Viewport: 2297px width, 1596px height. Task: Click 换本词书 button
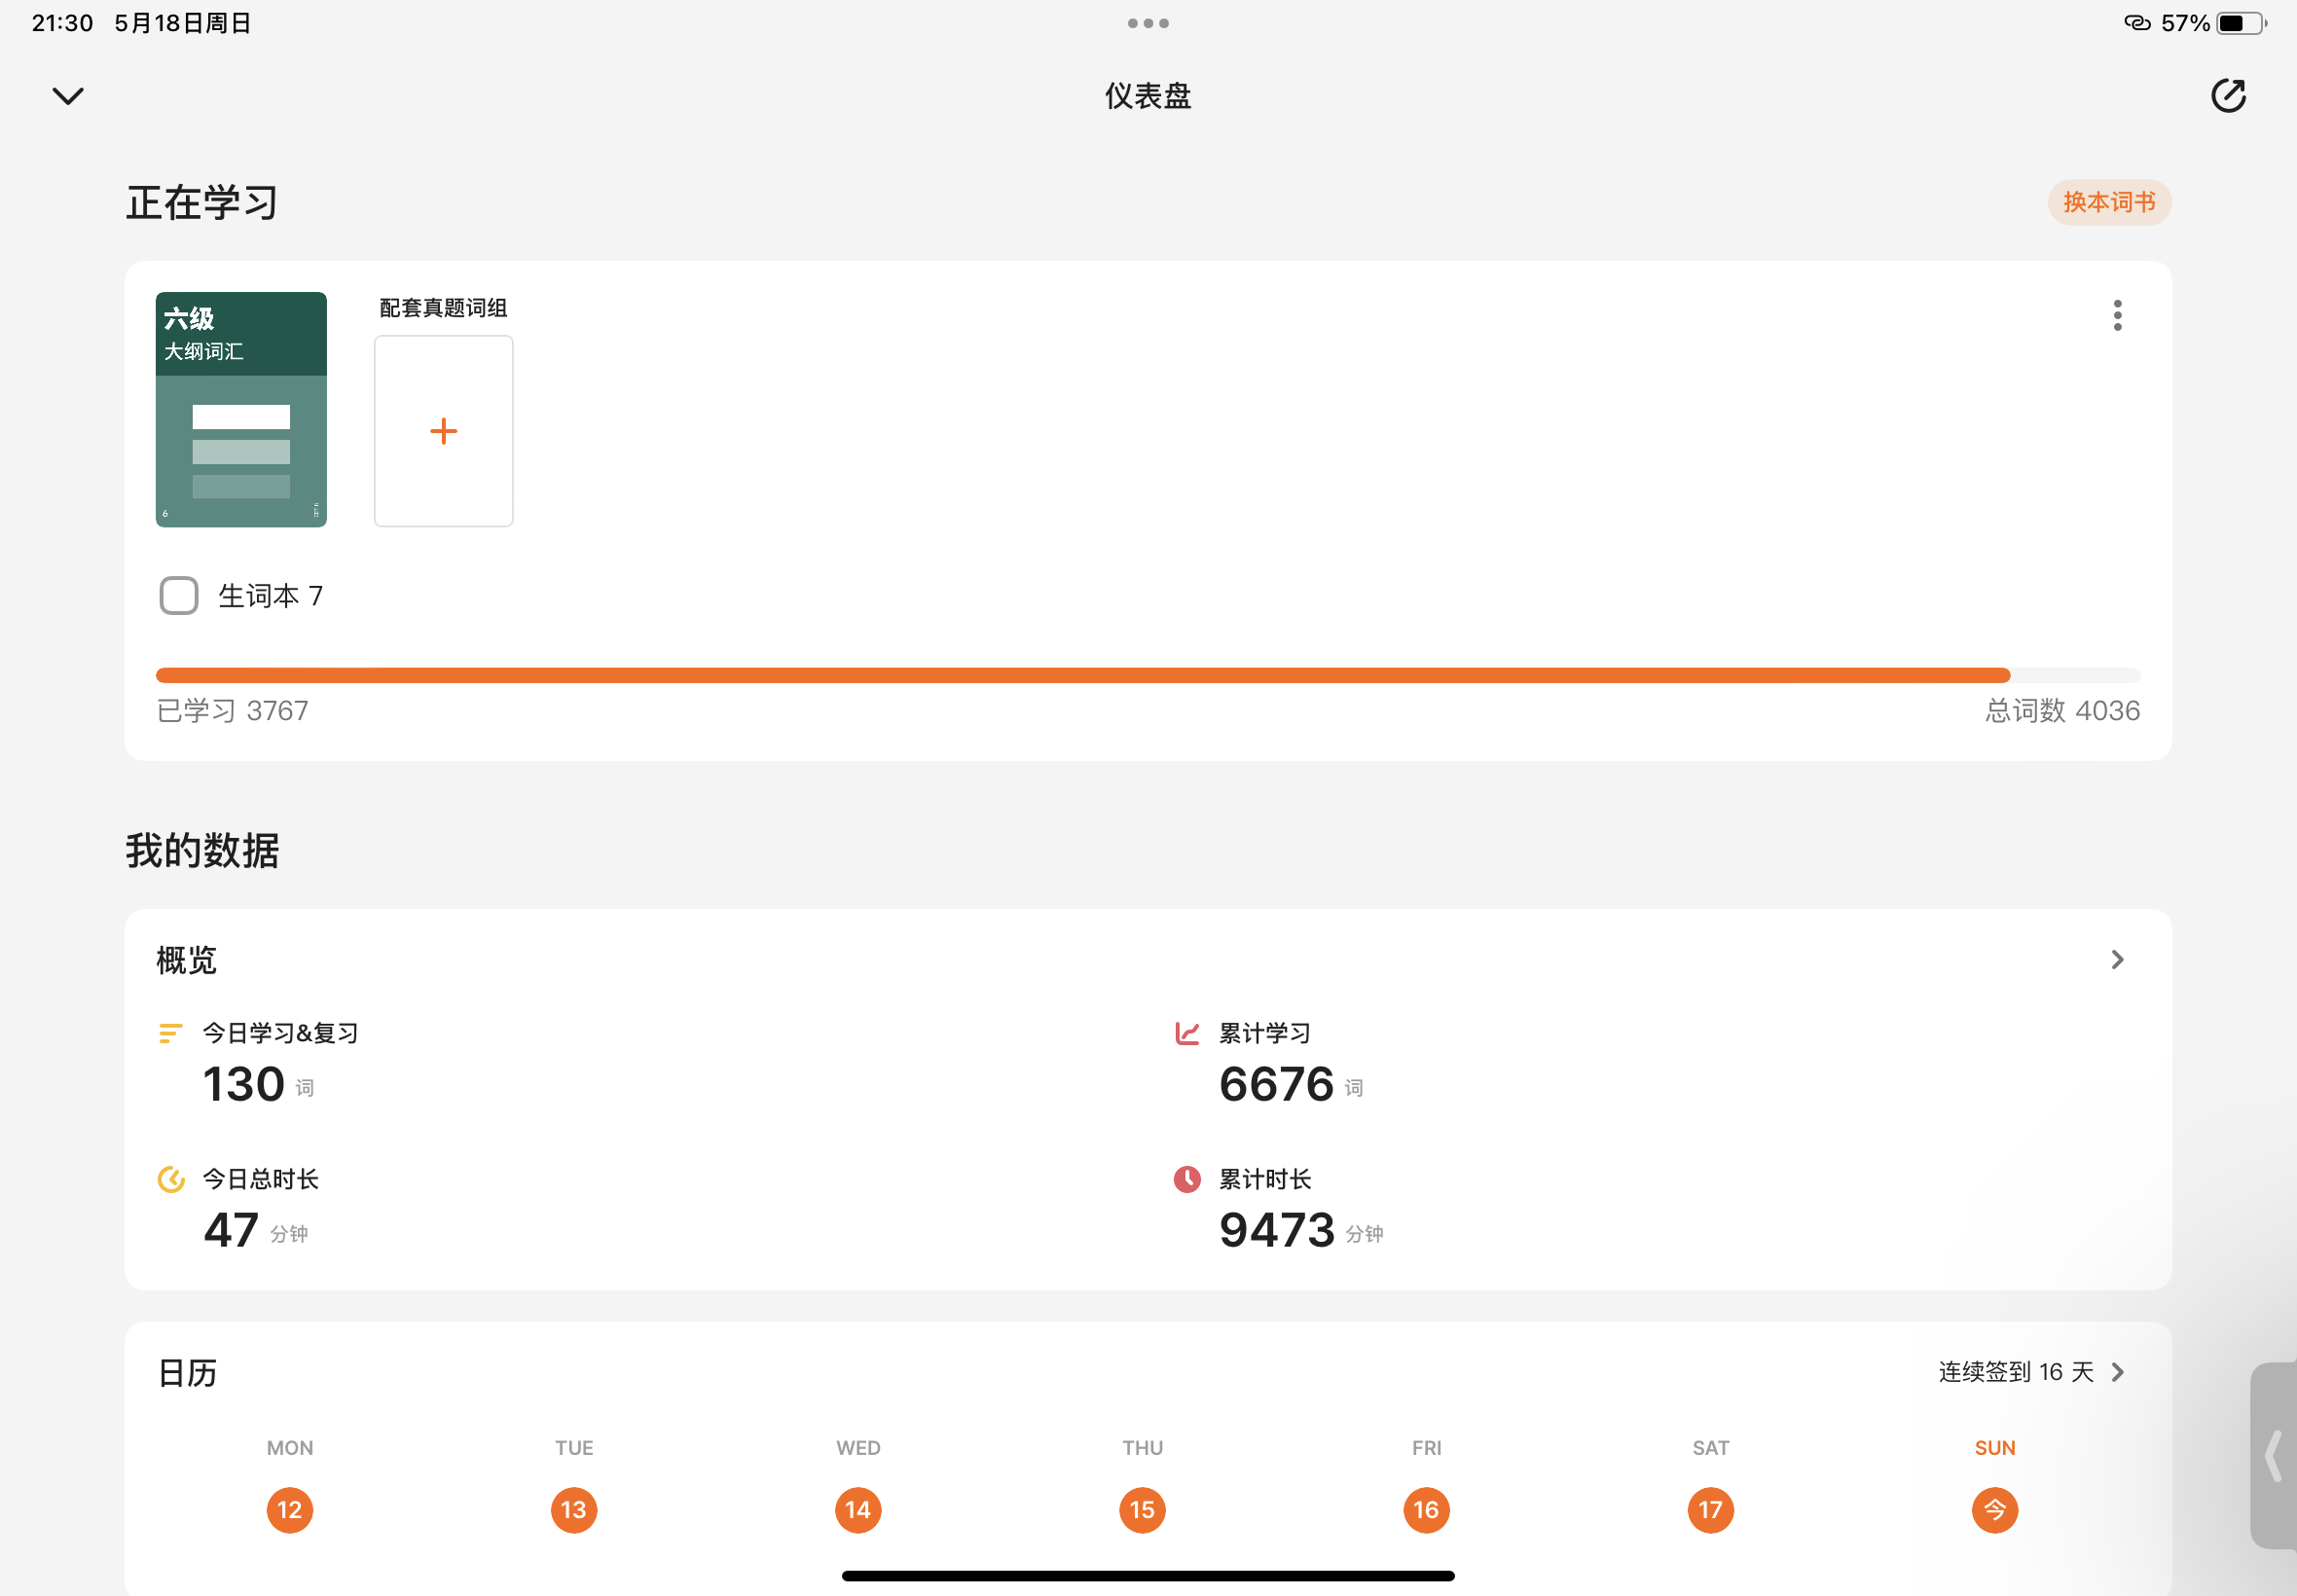[x=2109, y=203]
